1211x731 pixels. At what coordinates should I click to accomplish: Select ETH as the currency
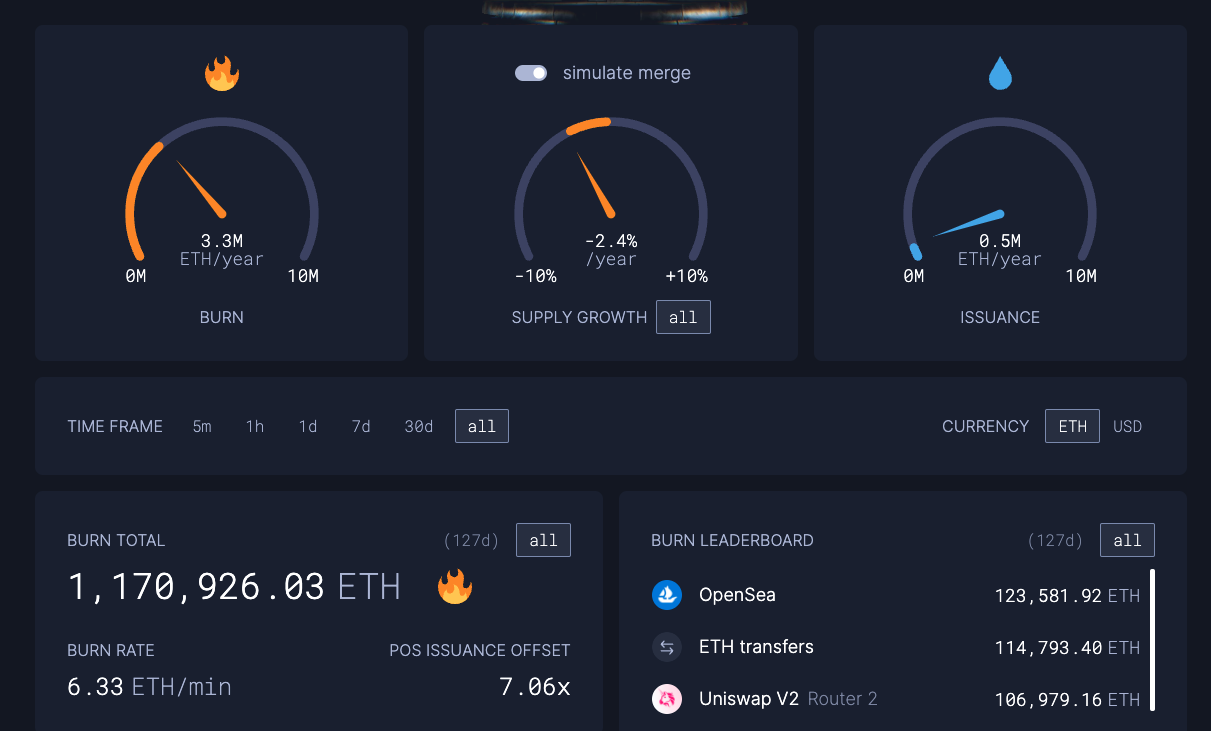1072,425
